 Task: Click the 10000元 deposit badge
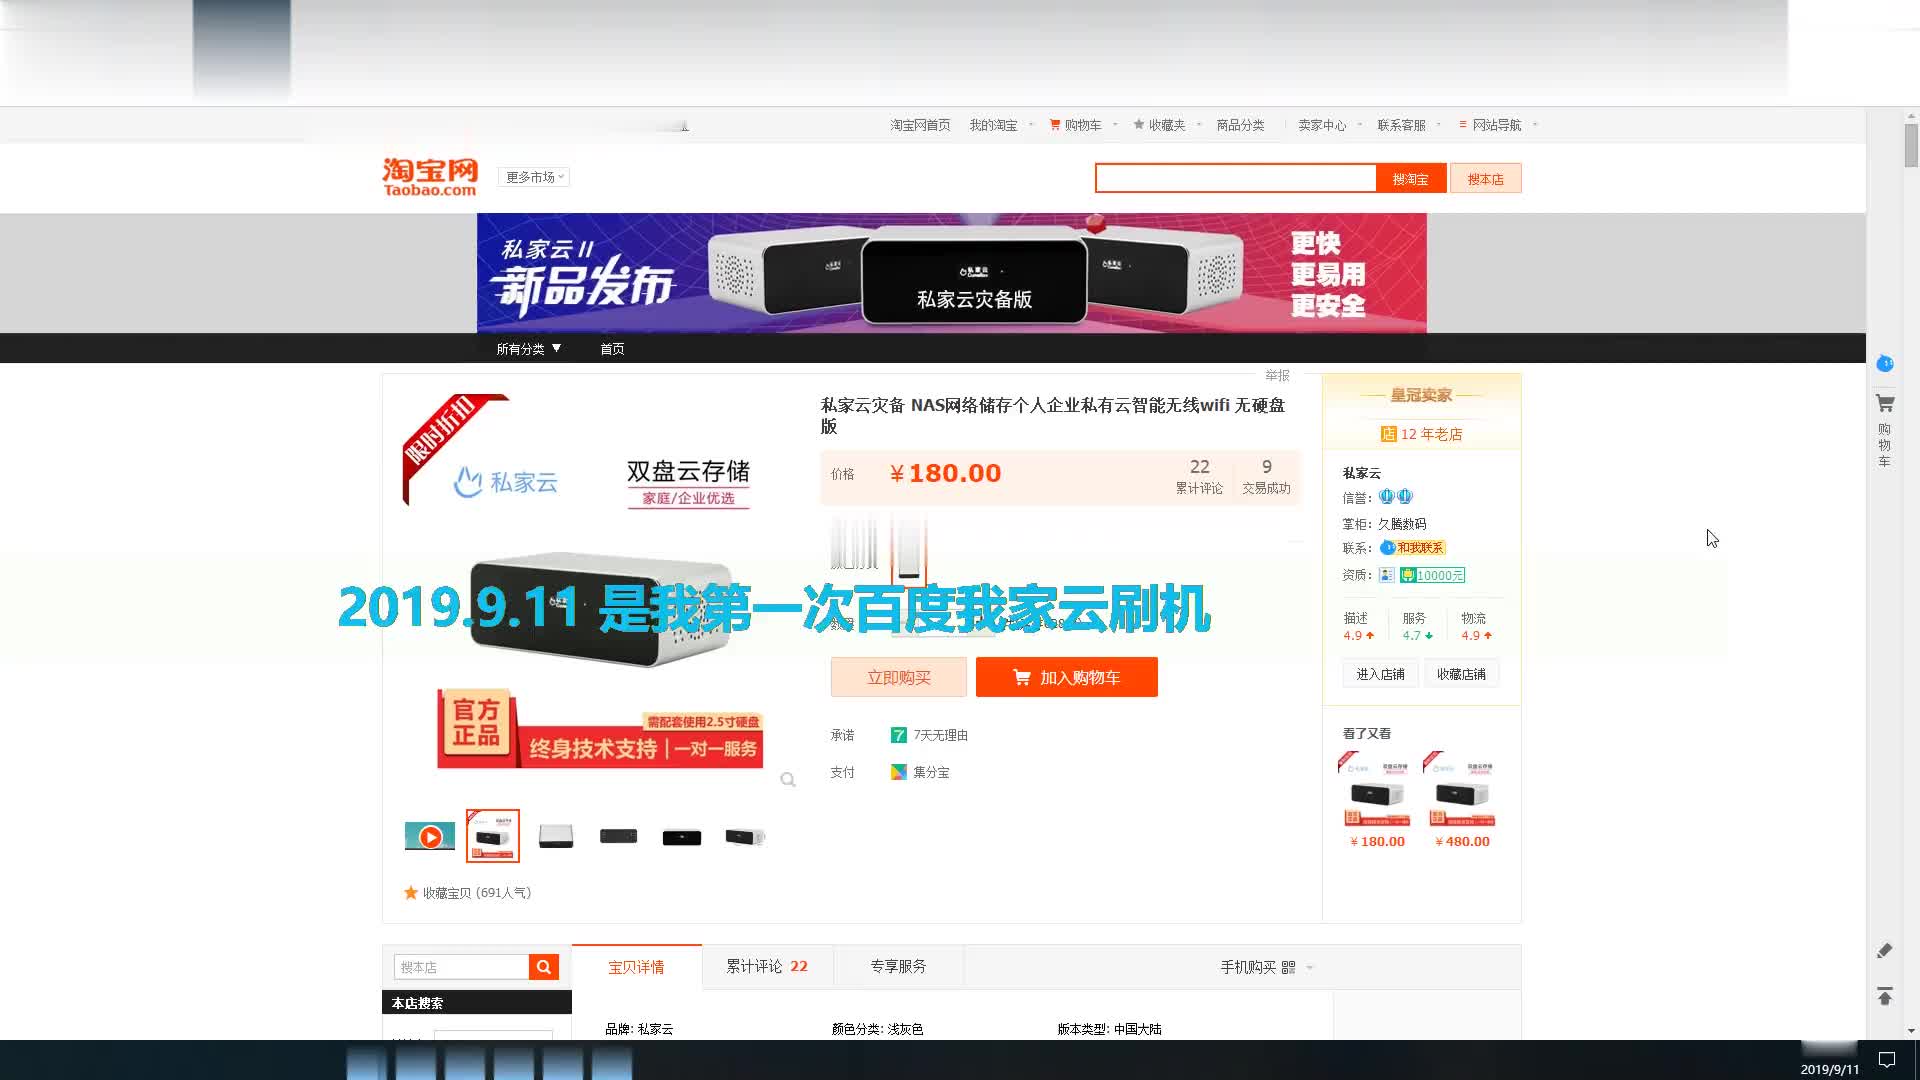tap(1432, 575)
